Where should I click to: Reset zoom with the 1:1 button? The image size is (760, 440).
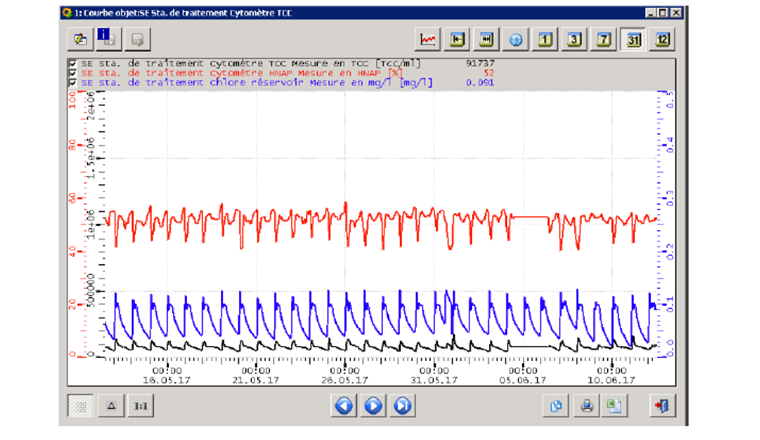141,406
